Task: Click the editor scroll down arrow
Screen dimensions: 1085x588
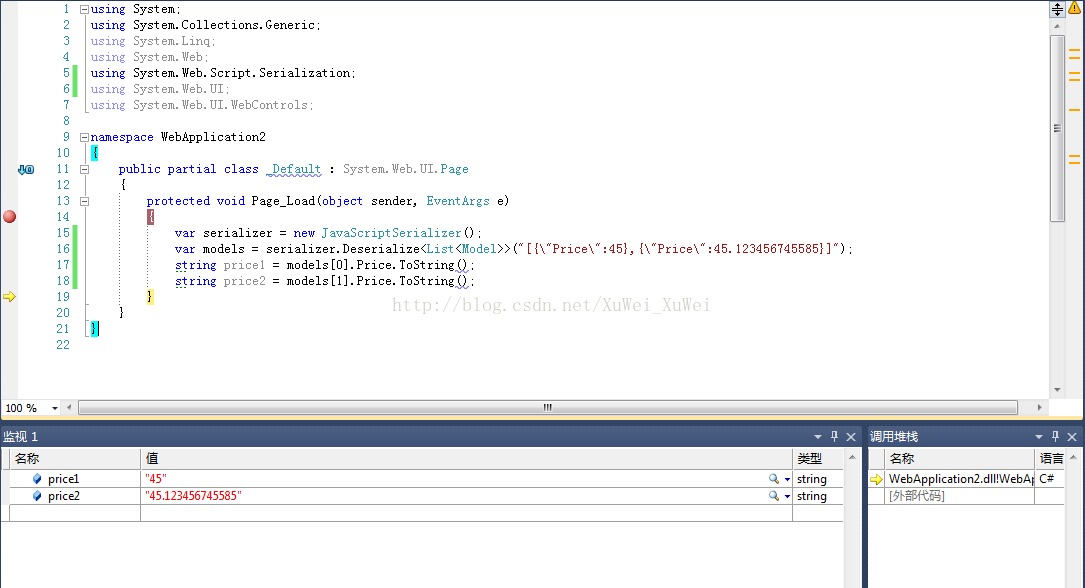Action: point(1057,390)
